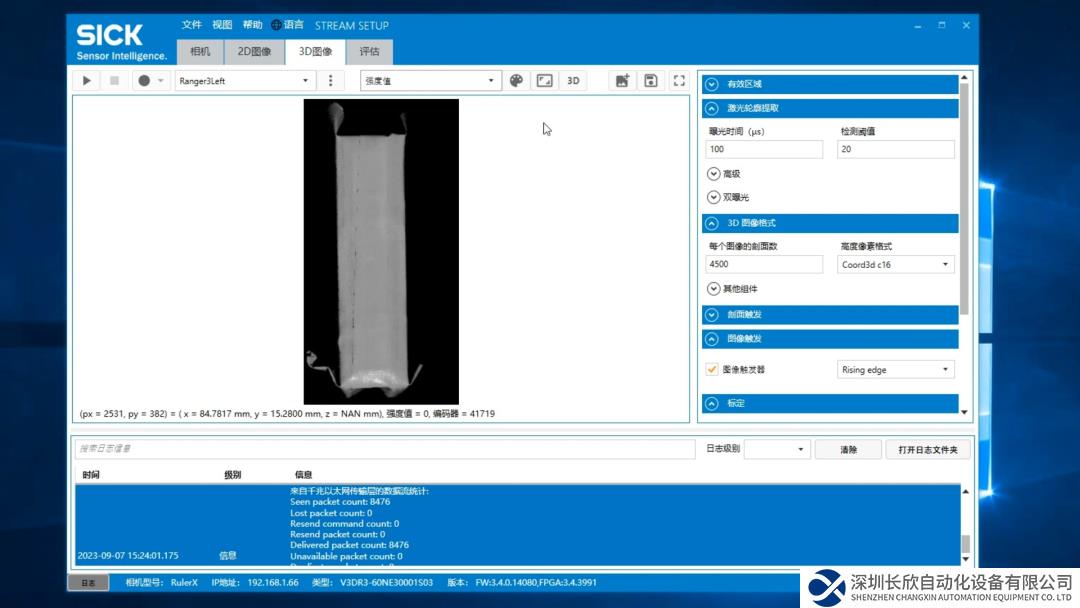Toggle fullscreen view icon

(679, 81)
